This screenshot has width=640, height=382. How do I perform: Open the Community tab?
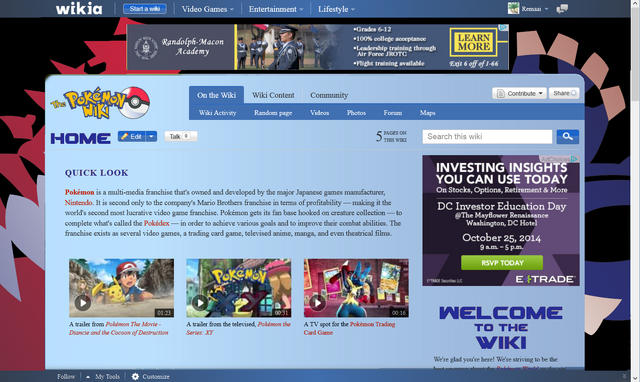[x=329, y=95]
